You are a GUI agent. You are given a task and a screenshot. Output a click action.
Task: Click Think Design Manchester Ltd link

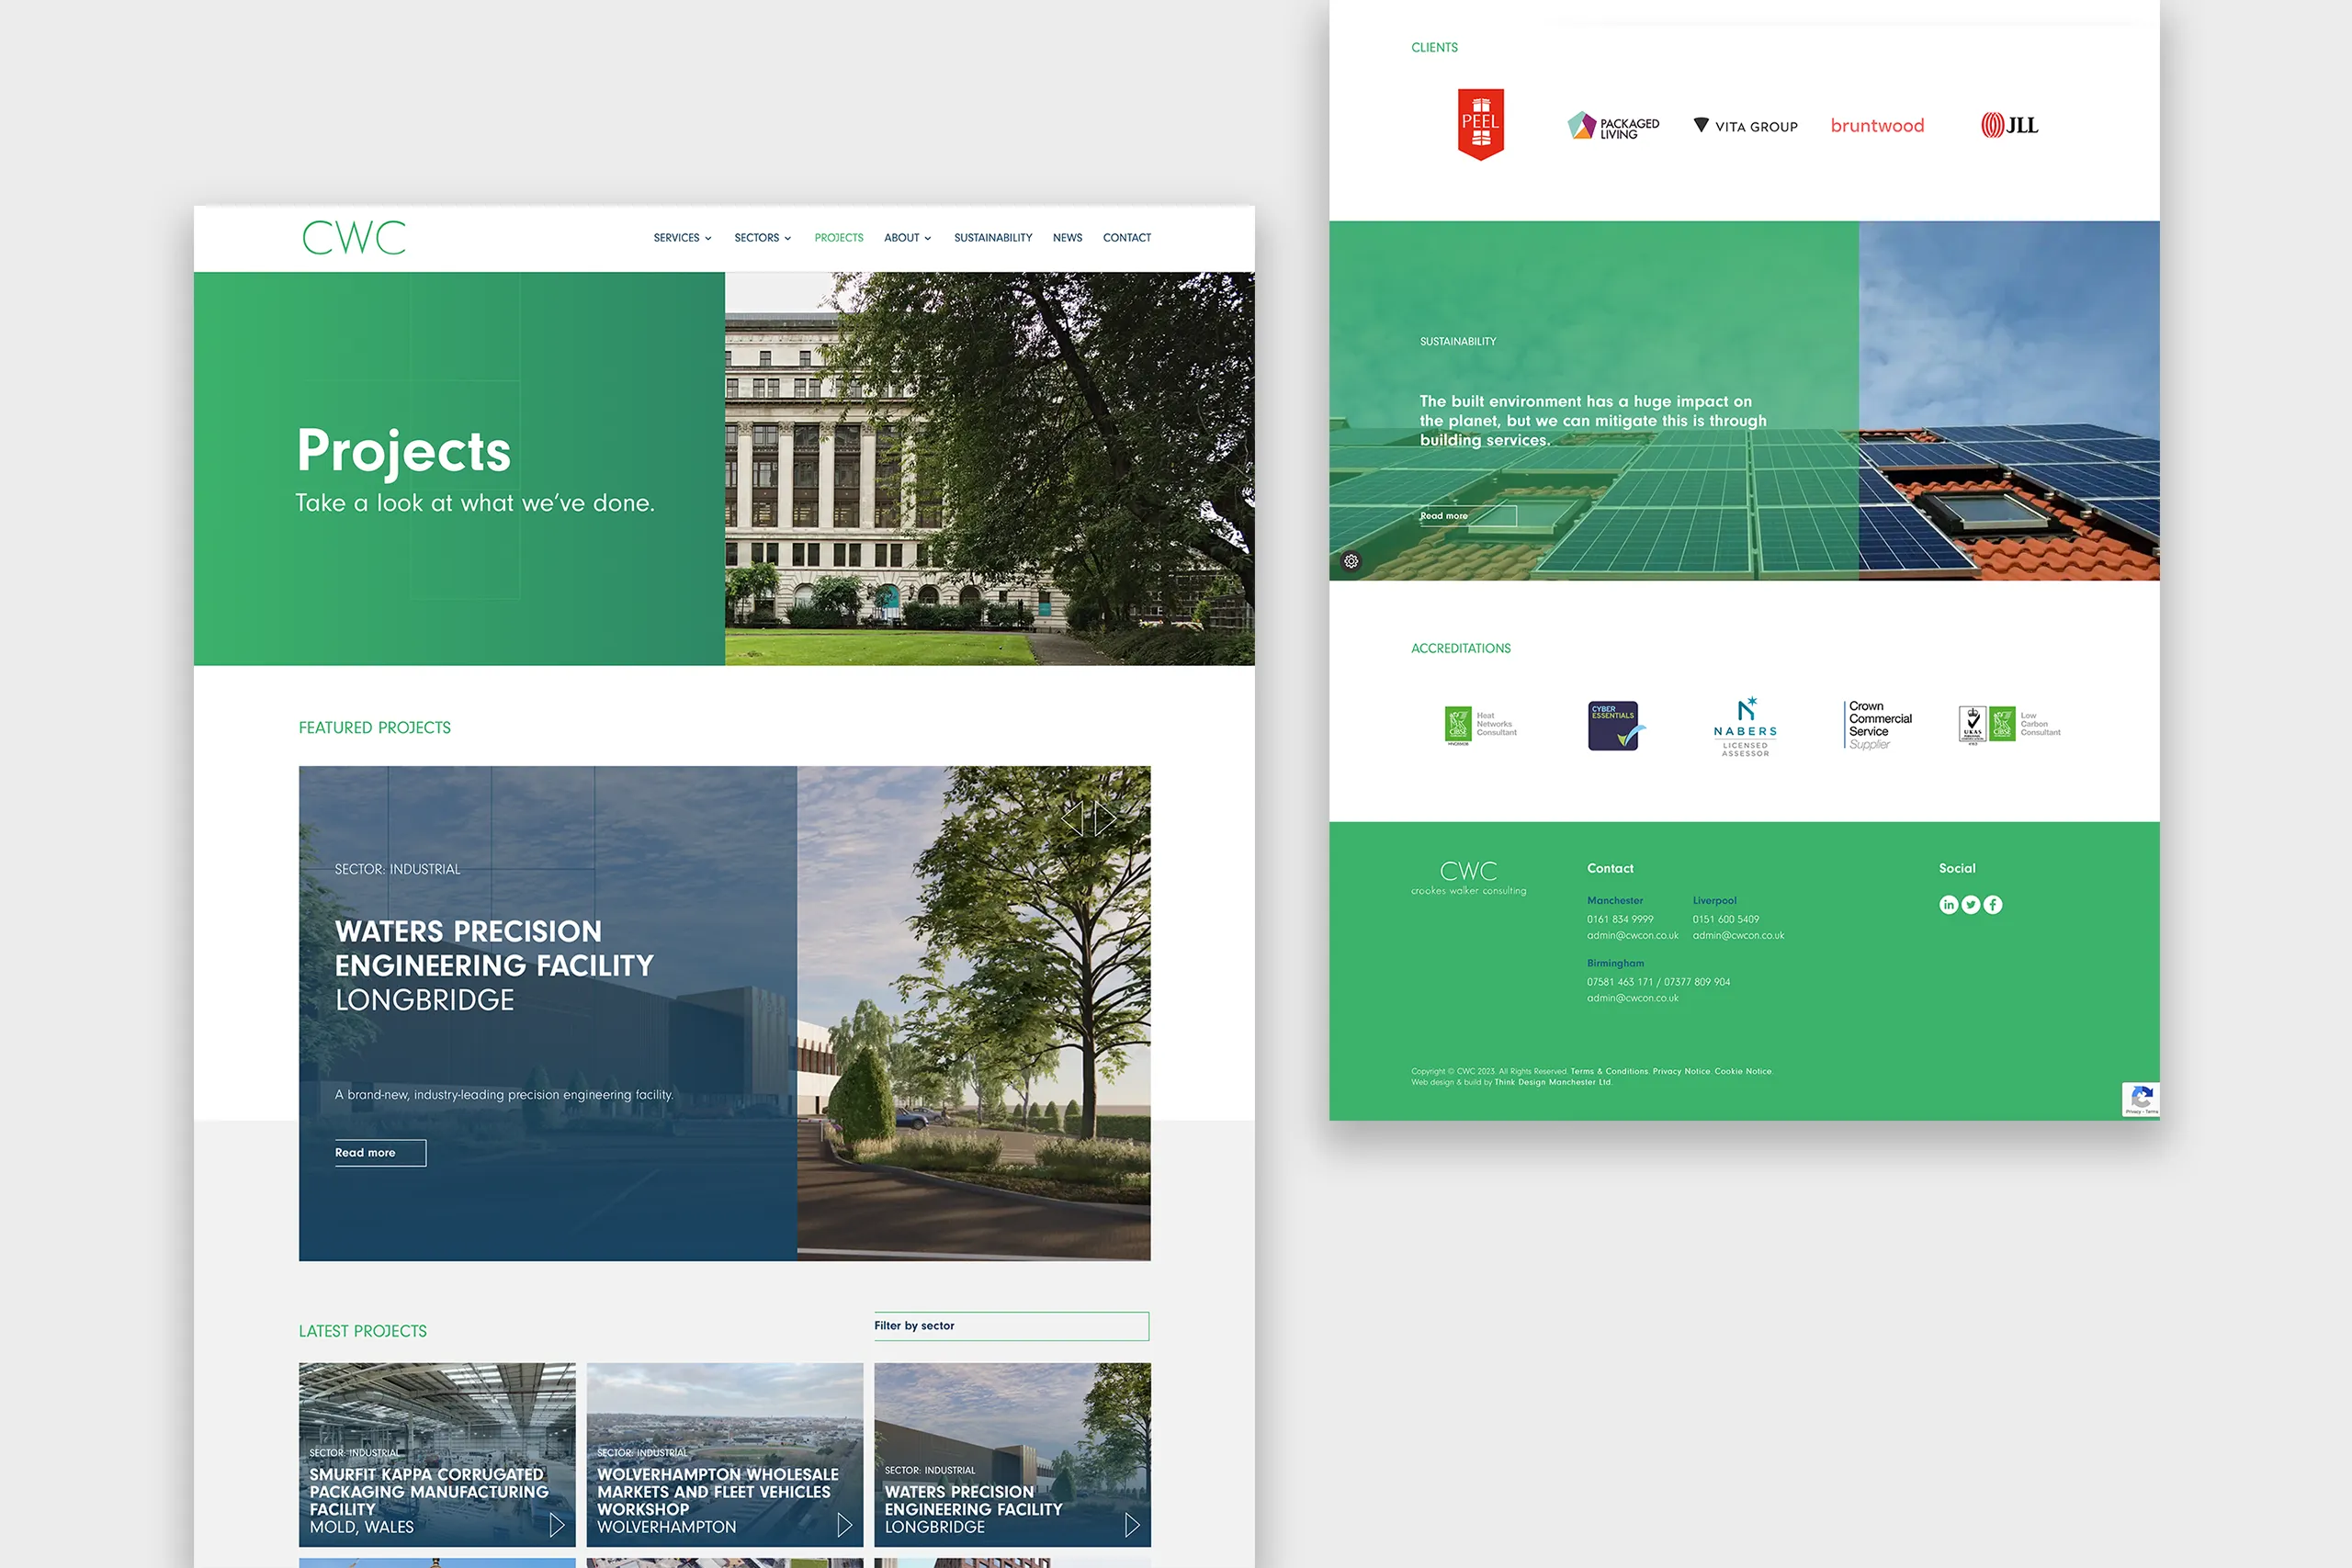pos(1552,1082)
